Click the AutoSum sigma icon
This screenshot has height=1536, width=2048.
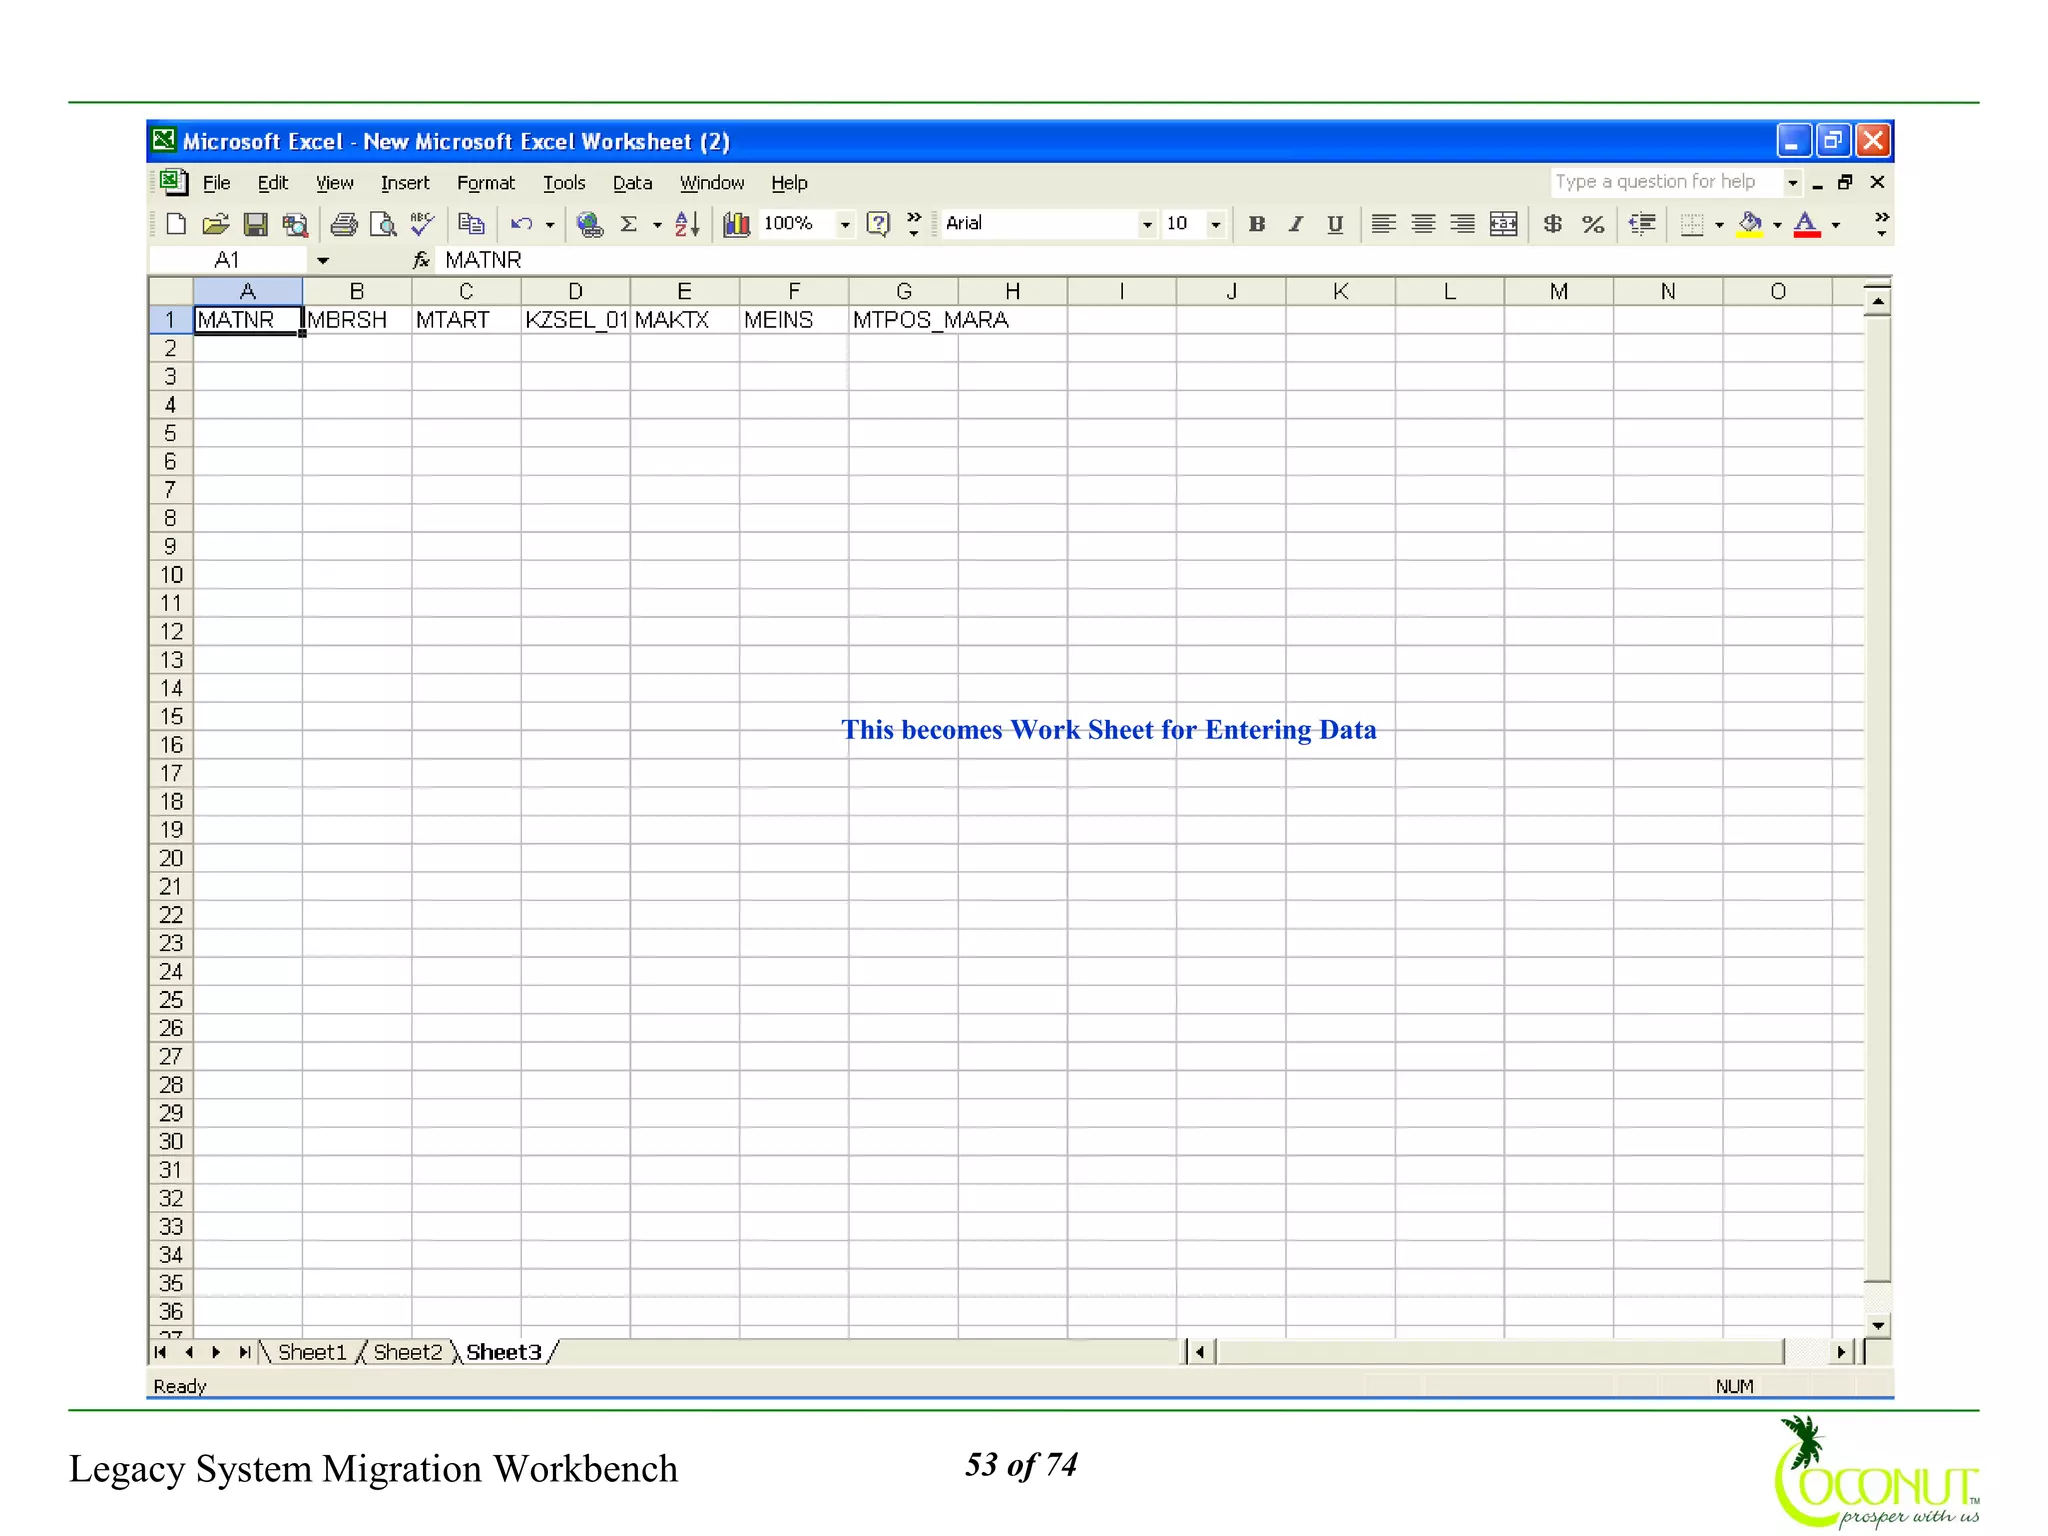[x=629, y=224]
